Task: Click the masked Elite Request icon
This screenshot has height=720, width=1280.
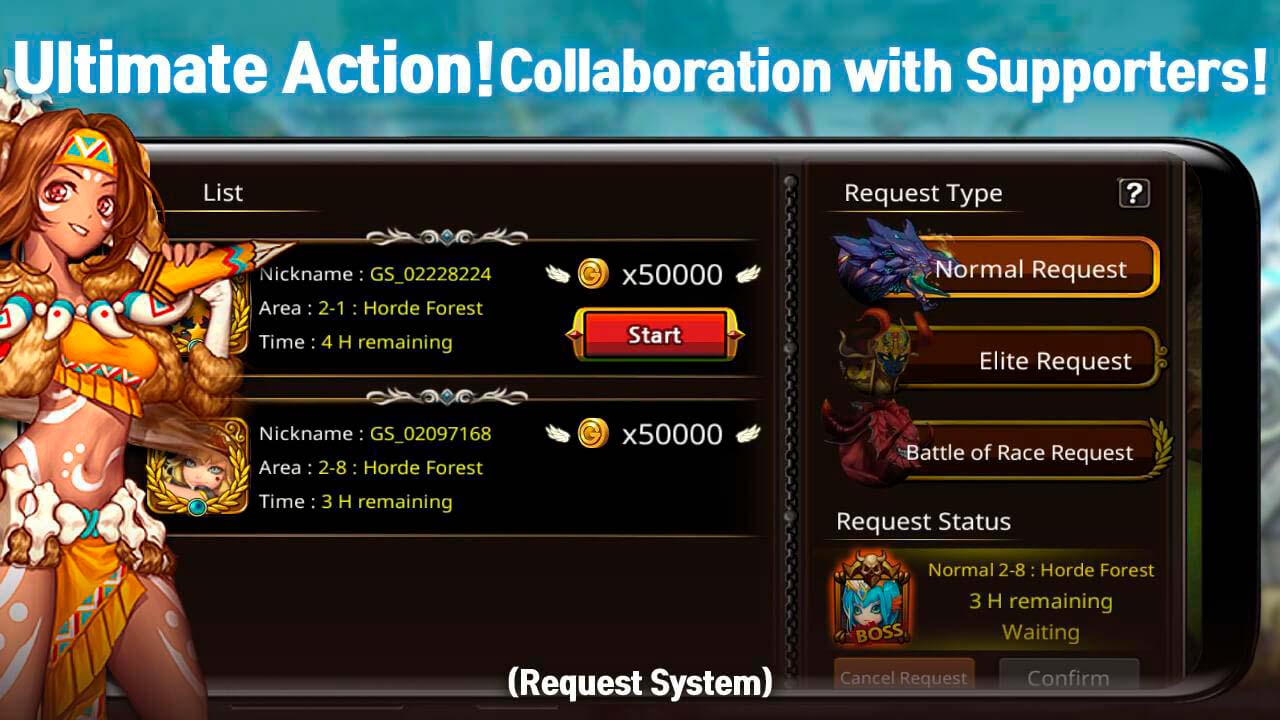Action: tap(880, 358)
